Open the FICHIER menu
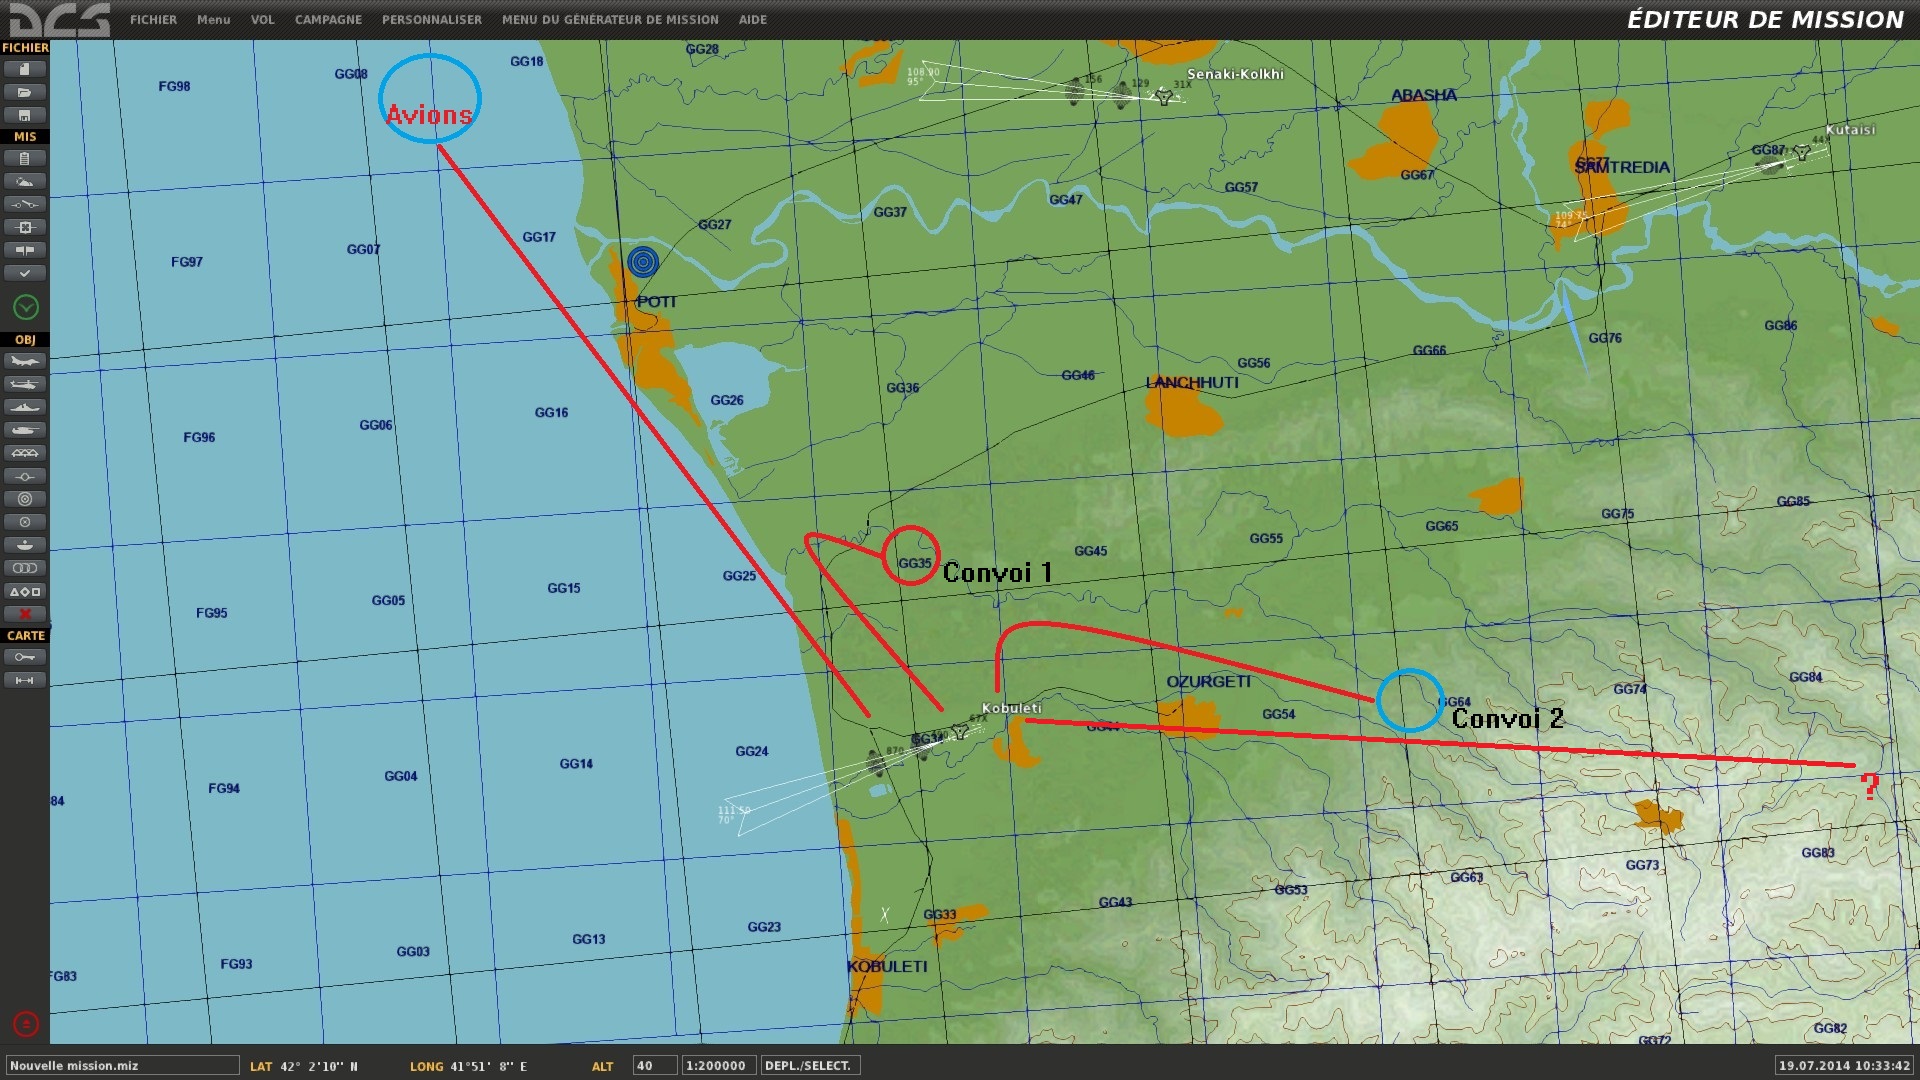The height and width of the screenshot is (1080, 1920). pos(153,19)
